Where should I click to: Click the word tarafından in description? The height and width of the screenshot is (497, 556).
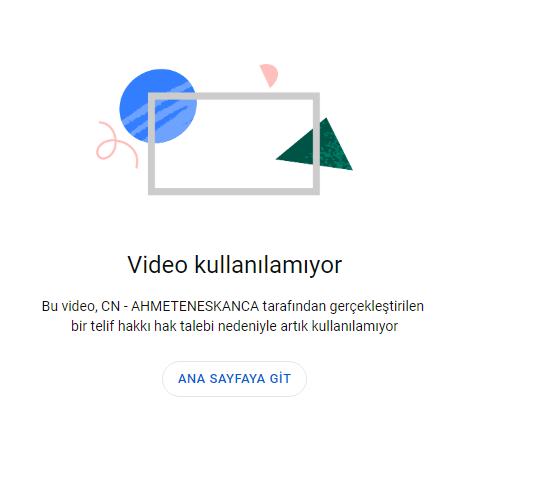294,306
